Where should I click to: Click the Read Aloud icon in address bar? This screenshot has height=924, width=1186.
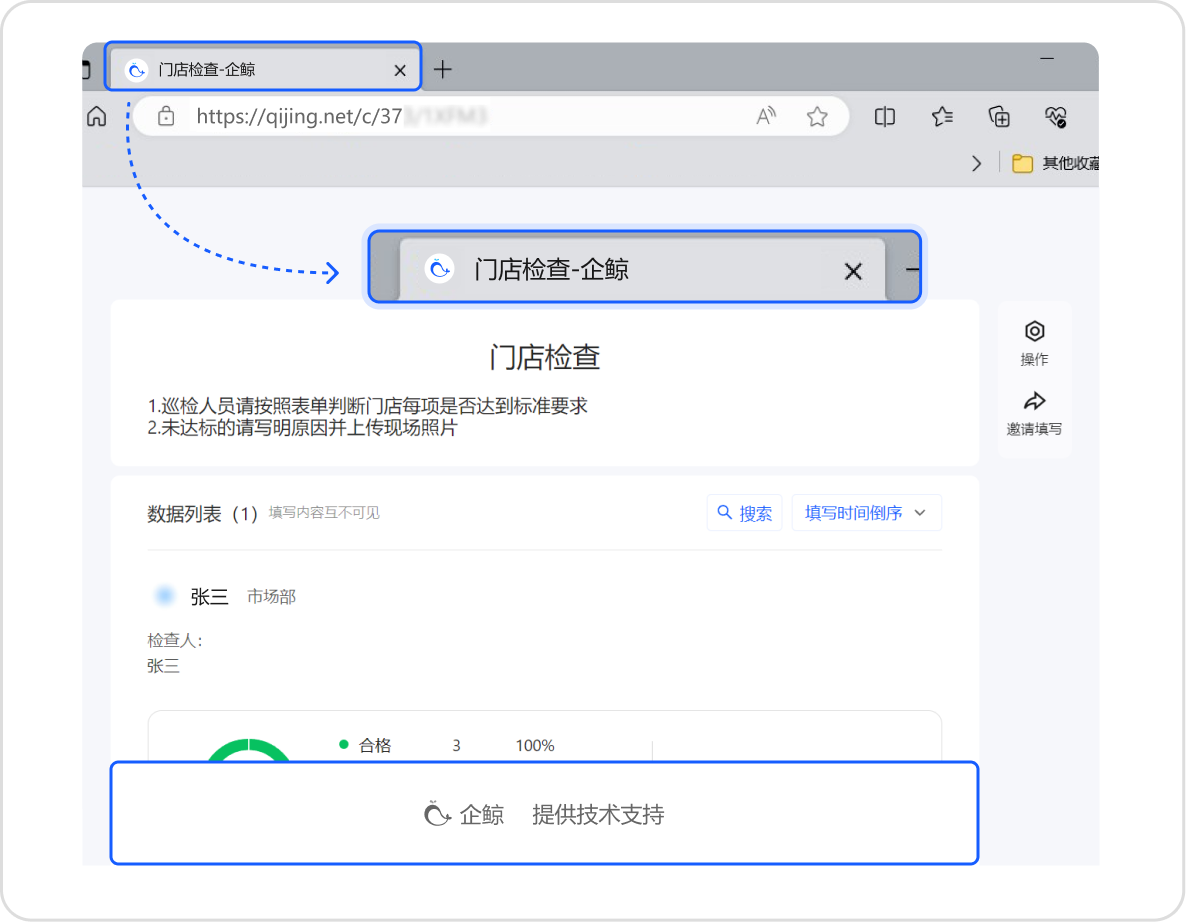[x=766, y=117]
